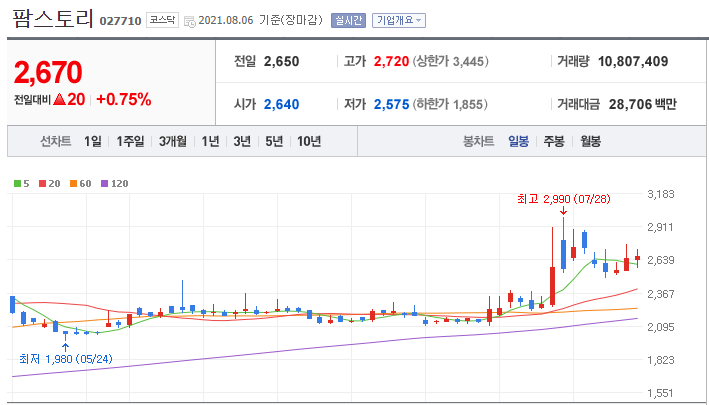Select the 3년 line chart tab

(x=242, y=141)
